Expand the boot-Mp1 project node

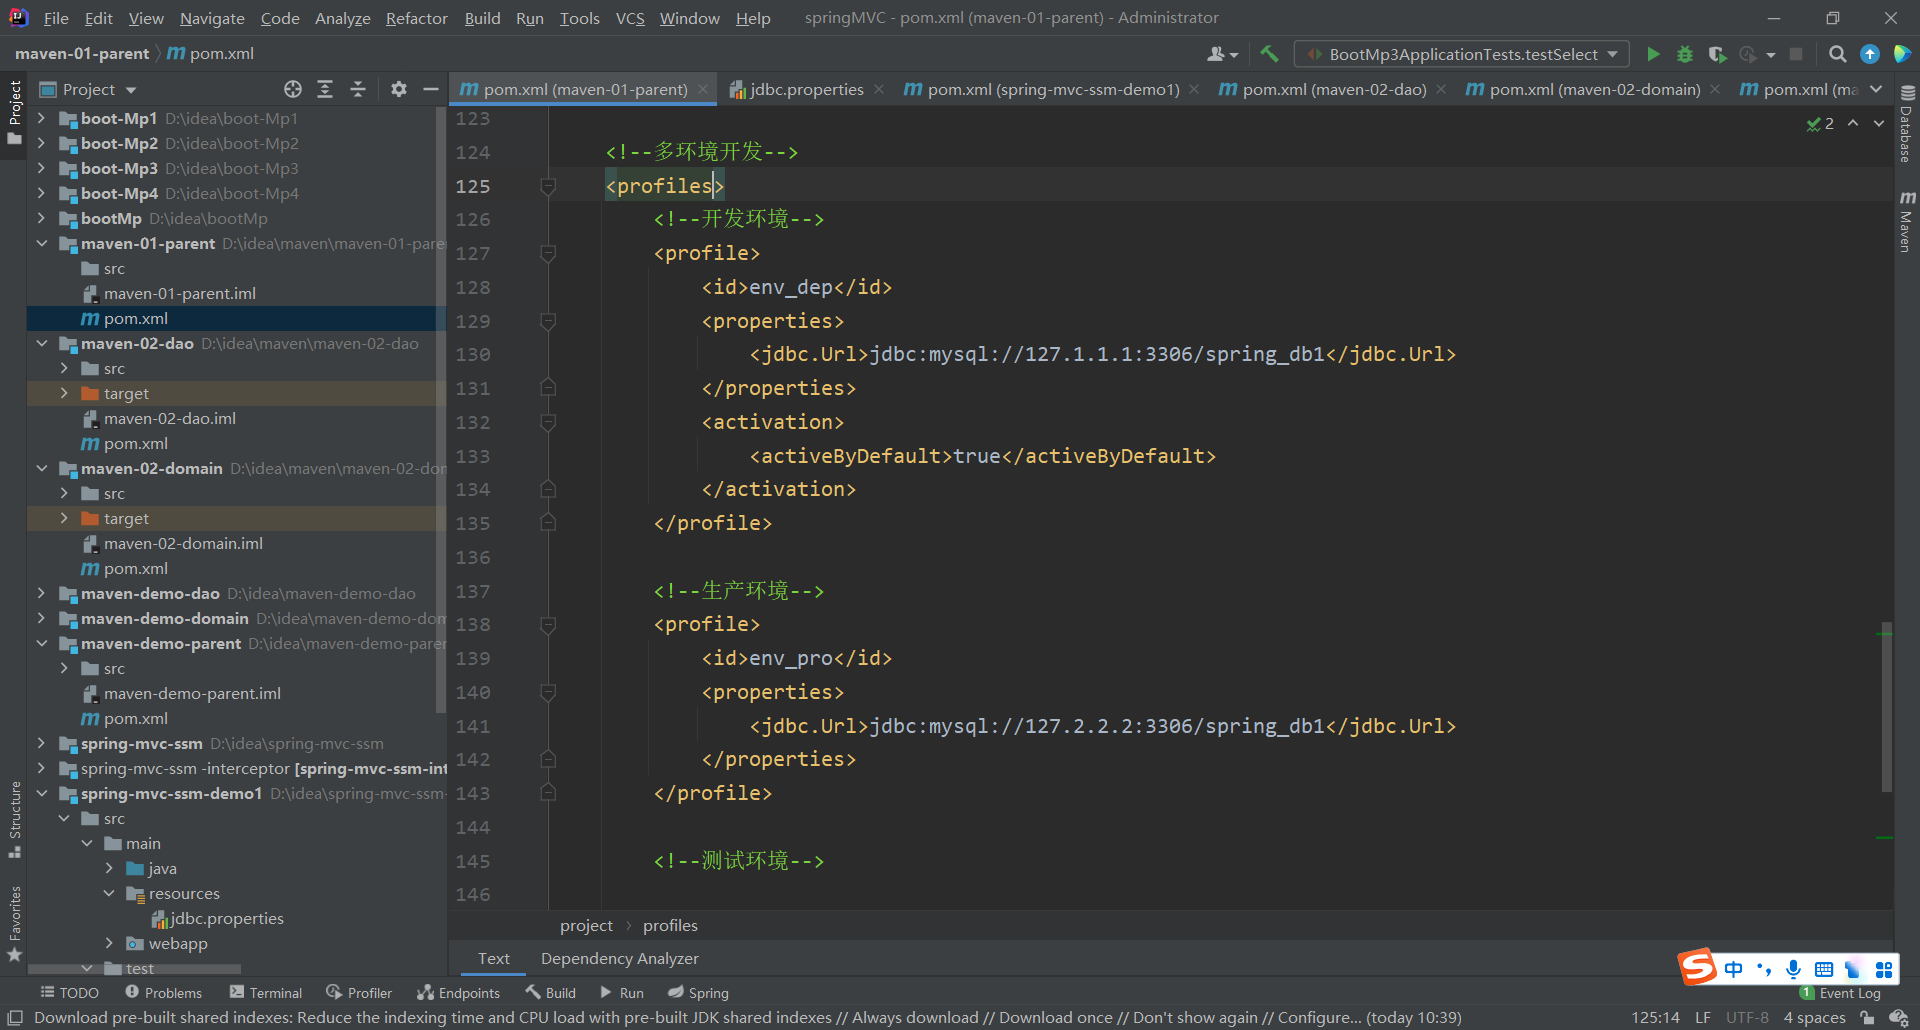[x=41, y=118]
